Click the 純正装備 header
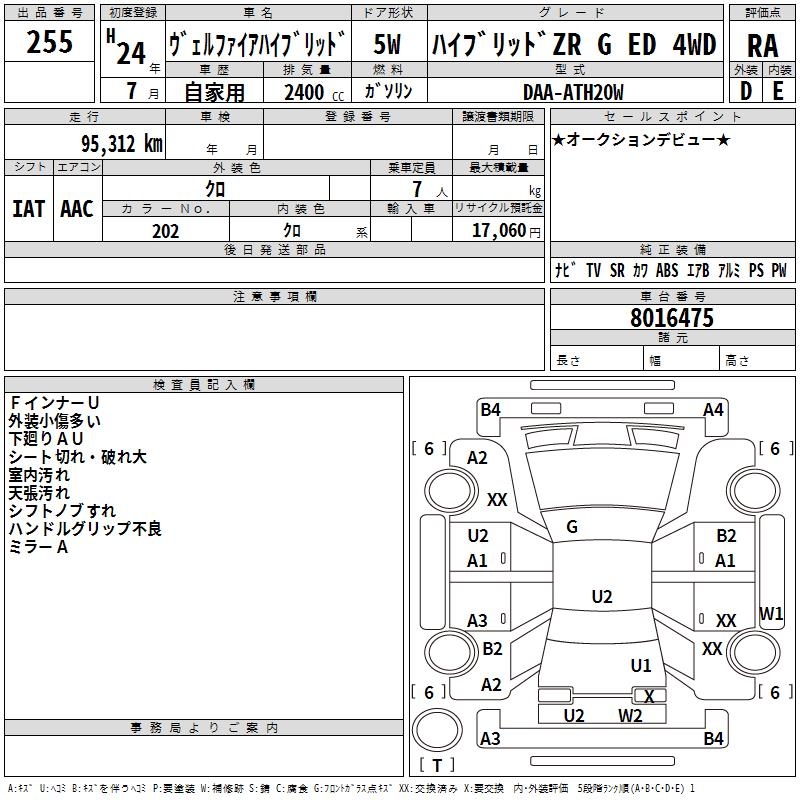Screen dimensions: 800x800 coord(672,250)
